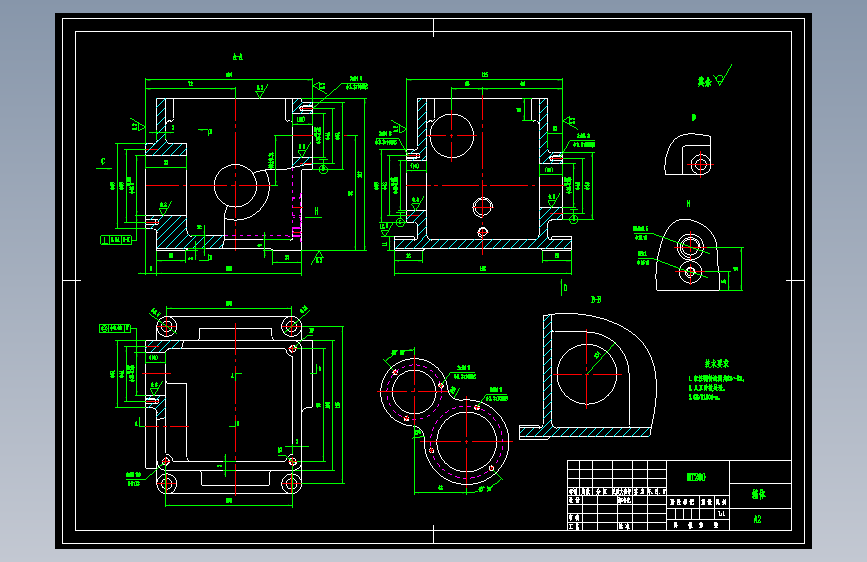Screen dimensions: 867x562
Task: Click the bottom-left corner bolt hole in plan view
Action: 166,483
